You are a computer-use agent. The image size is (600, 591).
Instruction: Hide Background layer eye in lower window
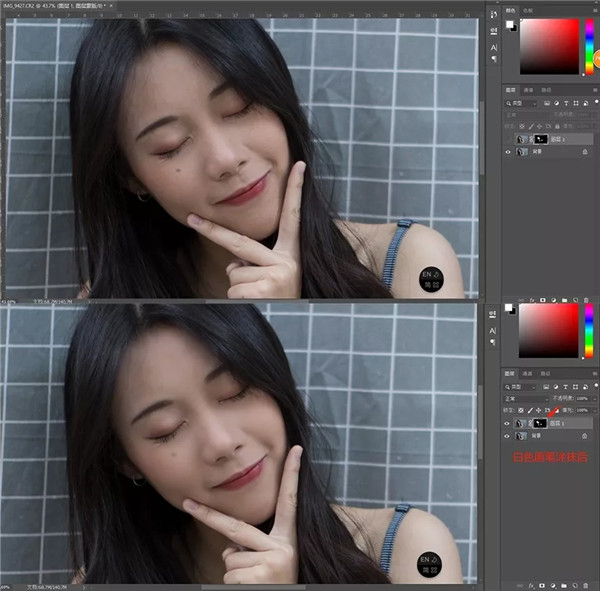point(507,436)
